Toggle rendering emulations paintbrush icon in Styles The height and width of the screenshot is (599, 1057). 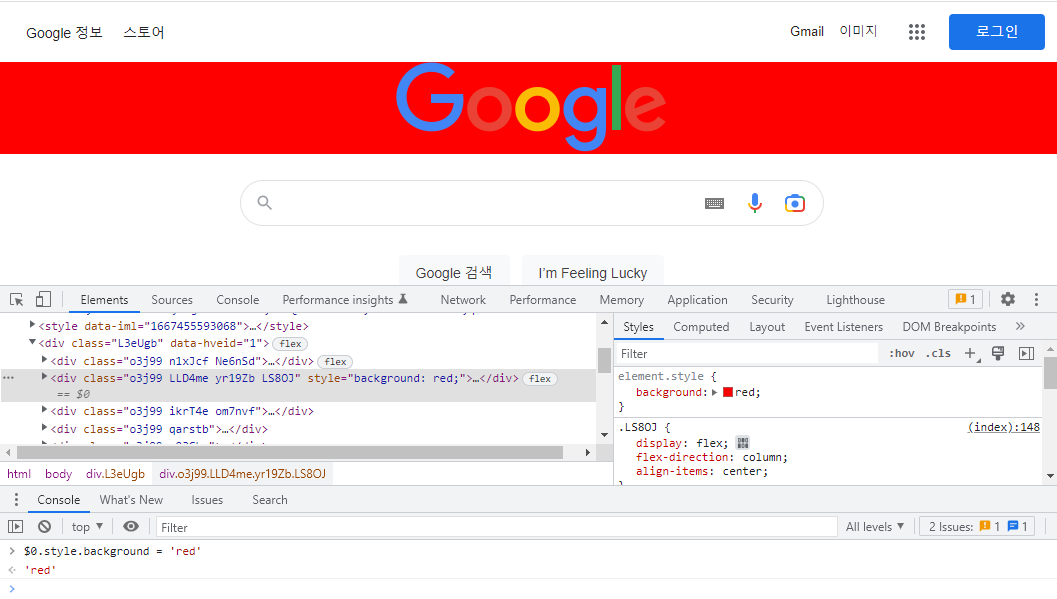(x=998, y=353)
